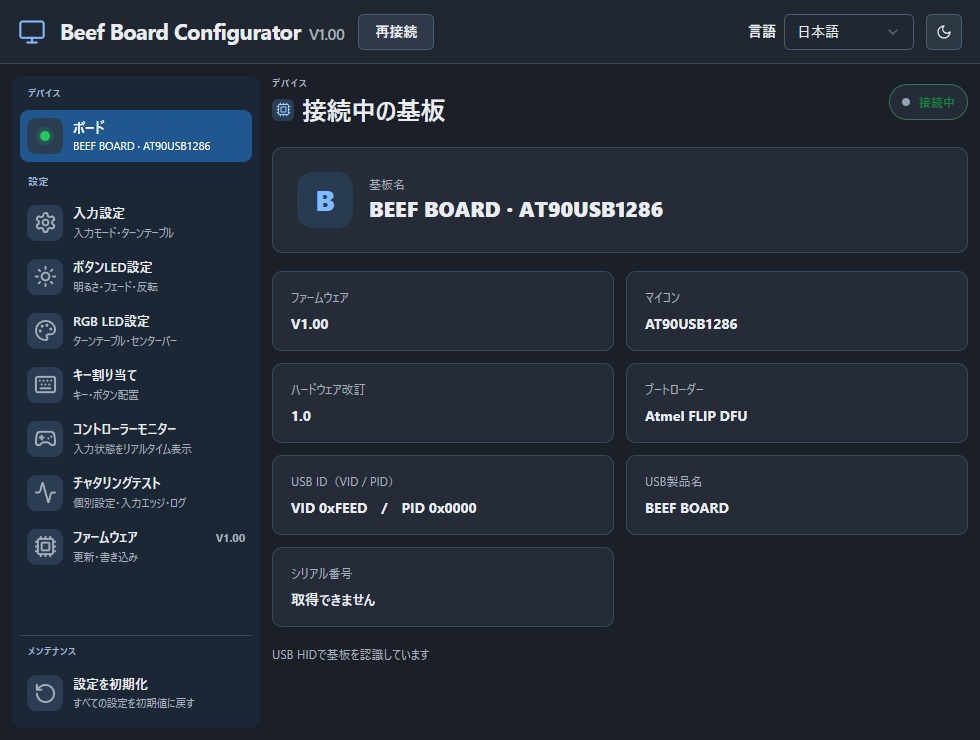
Task: Open コントローラーモニター page
Action: pos(136,439)
